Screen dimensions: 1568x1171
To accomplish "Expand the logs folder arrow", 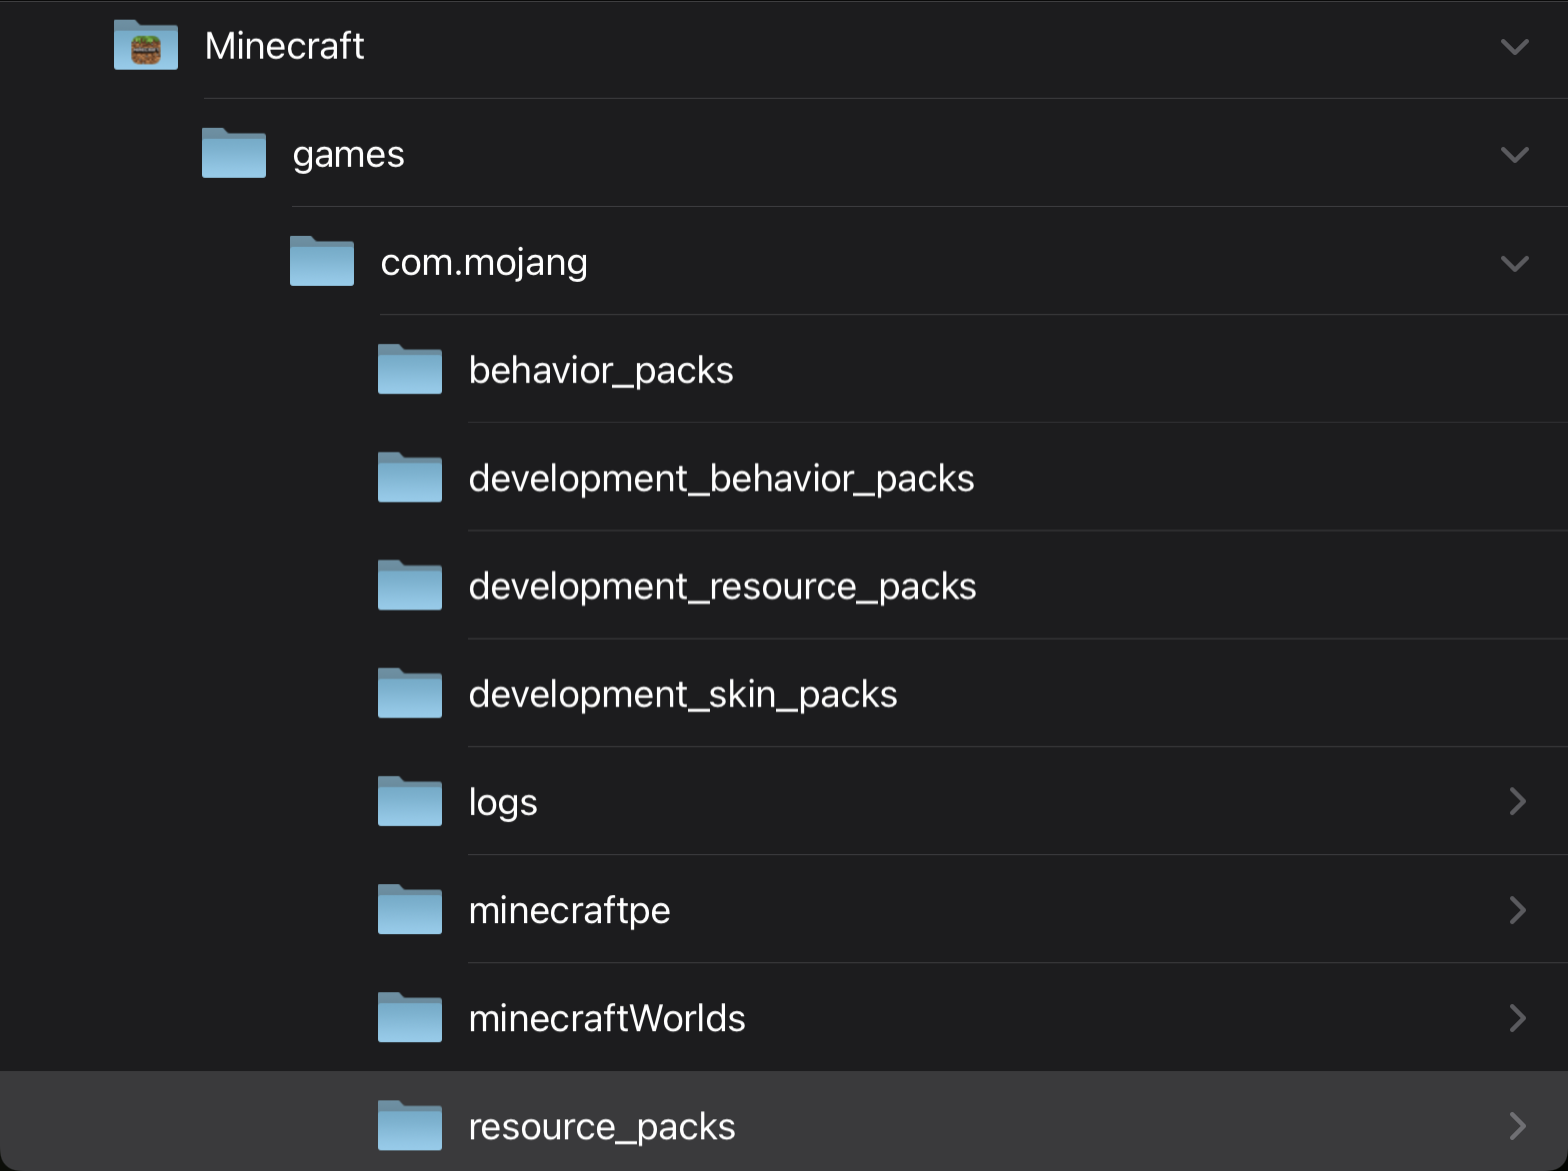I will (1517, 801).
